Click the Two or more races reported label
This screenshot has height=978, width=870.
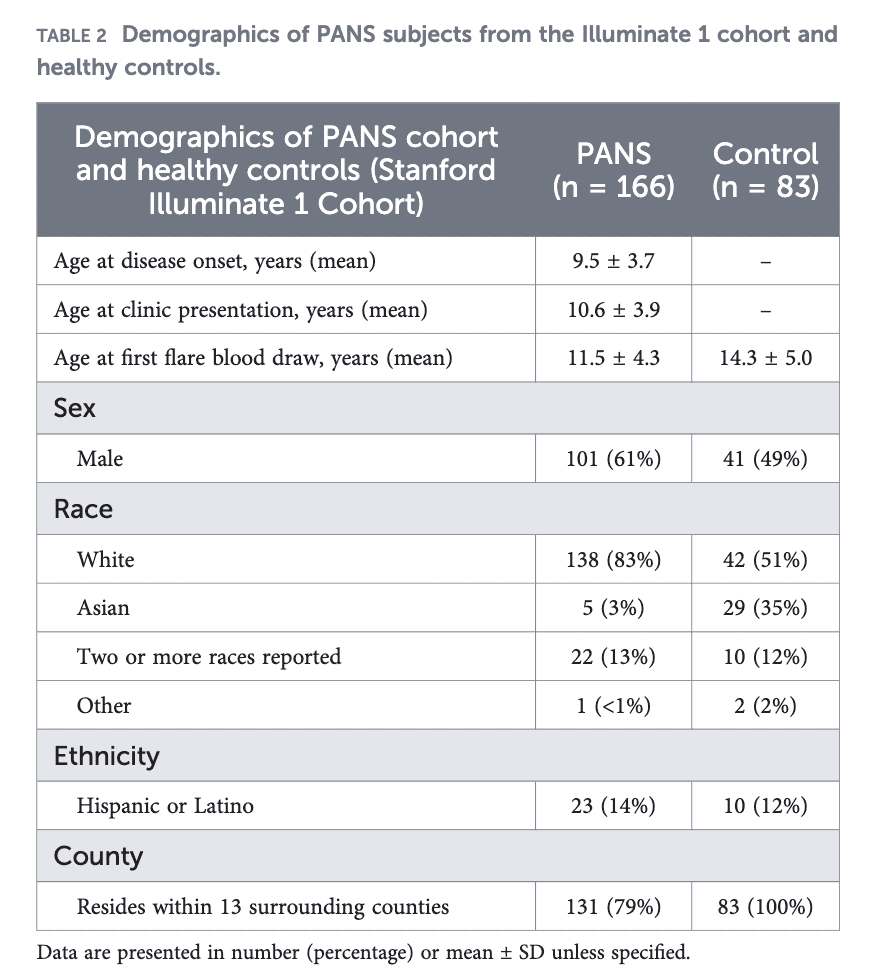[209, 657]
